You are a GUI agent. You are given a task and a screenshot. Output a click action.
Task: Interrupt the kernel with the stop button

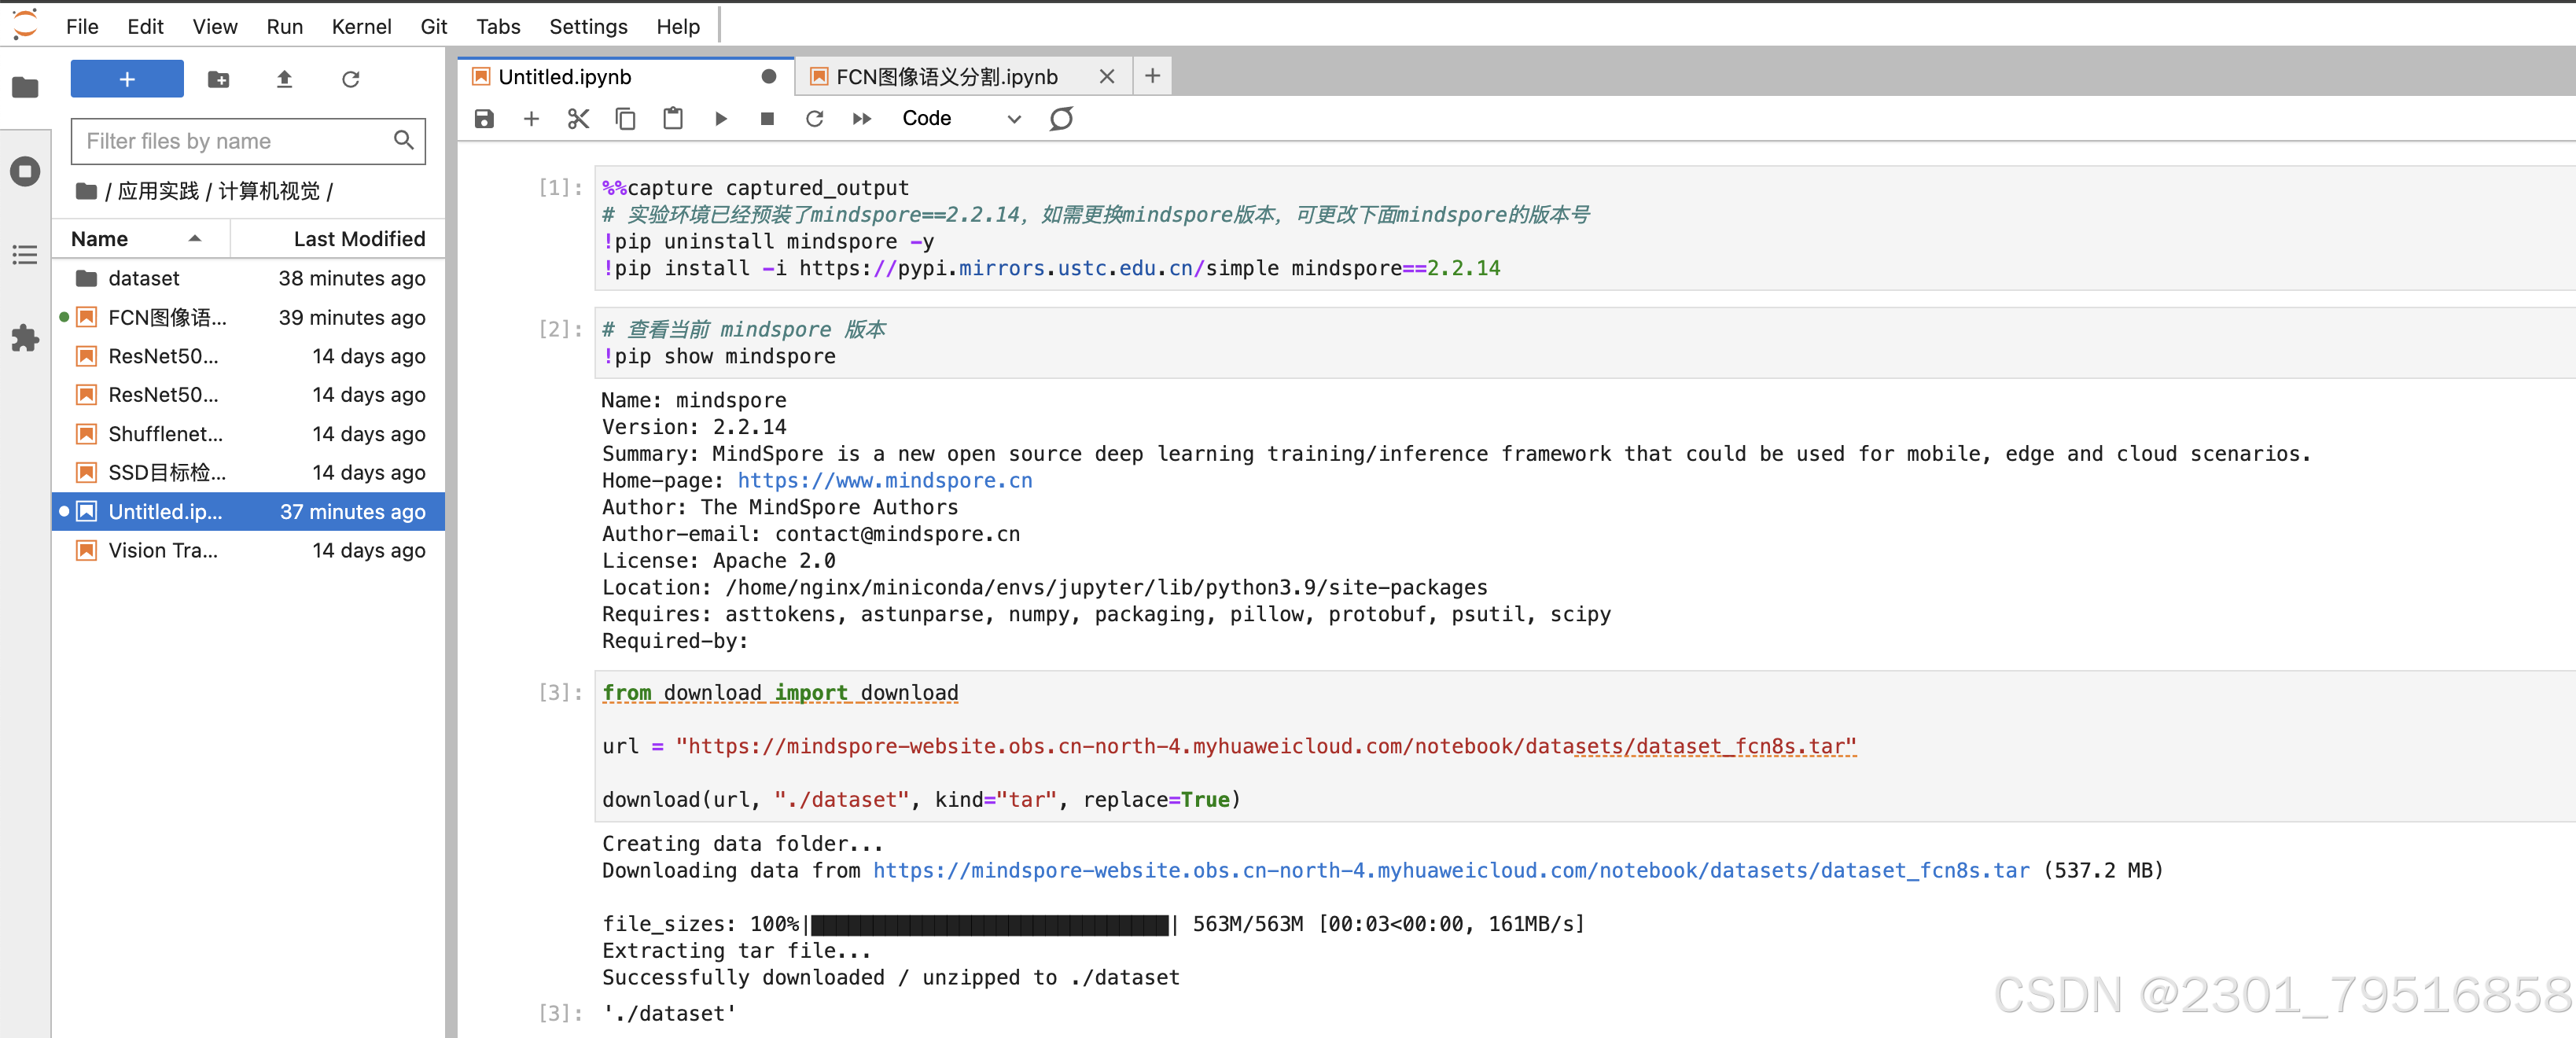[767, 119]
